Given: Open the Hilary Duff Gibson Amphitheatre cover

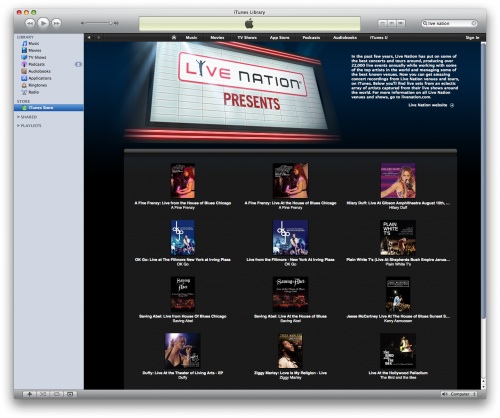Looking at the screenshot, I should (398, 181).
